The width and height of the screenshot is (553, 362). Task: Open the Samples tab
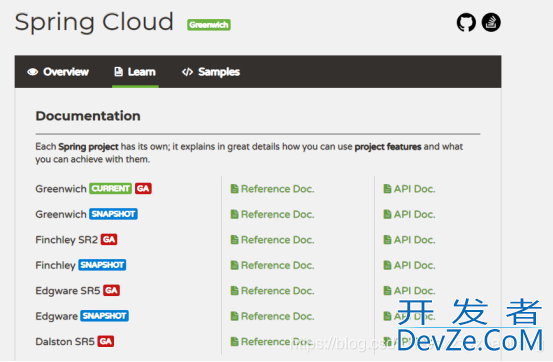[211, 72]
